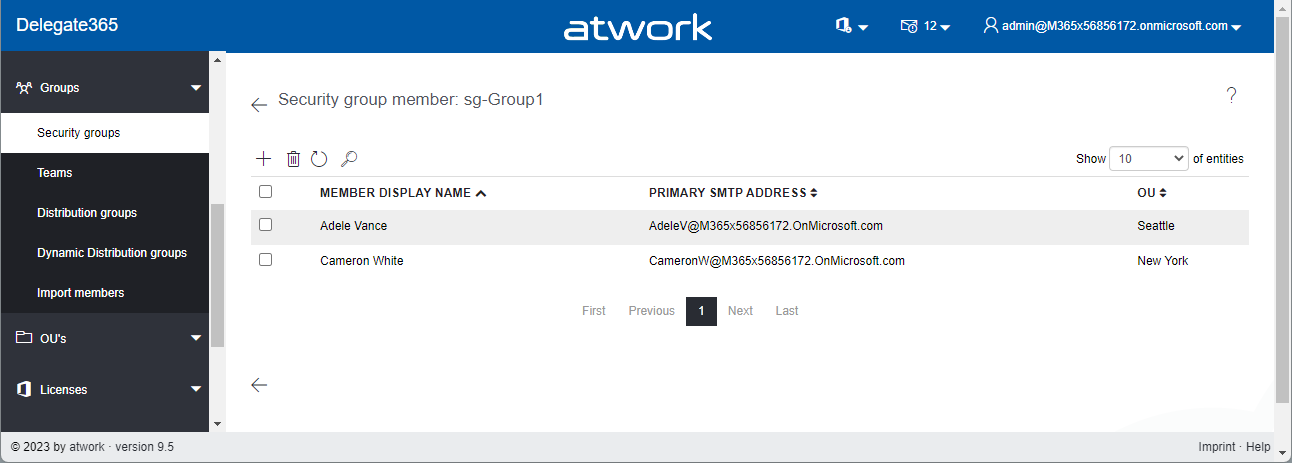Click the trash can delete icon
Viewport: 1292px width, 463px height.
click(293, 159)
